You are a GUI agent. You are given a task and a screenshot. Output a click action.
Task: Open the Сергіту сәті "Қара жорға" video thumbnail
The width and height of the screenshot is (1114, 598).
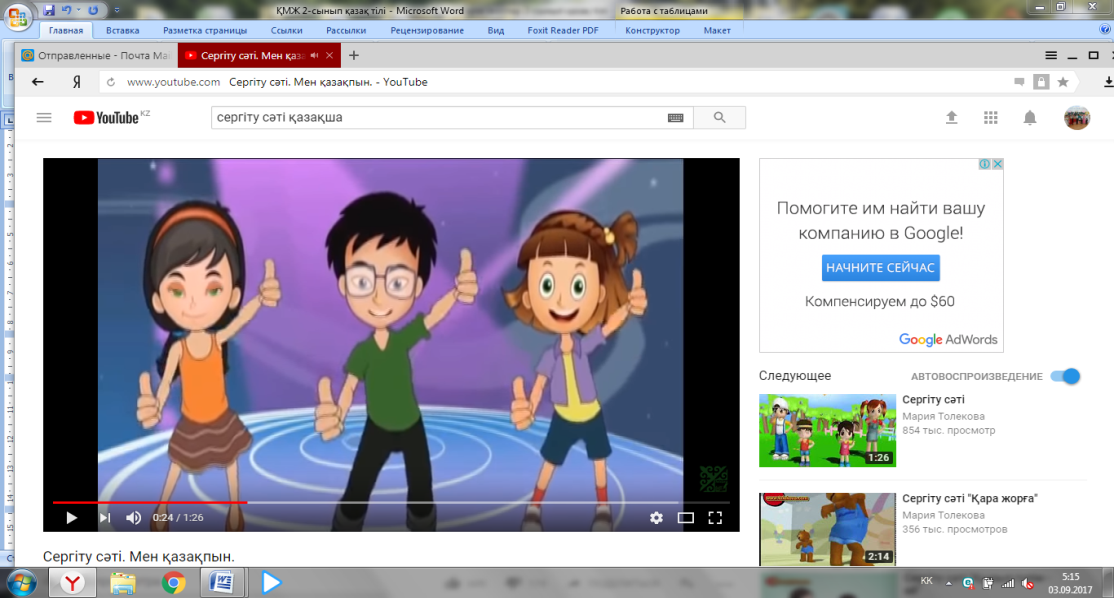point(827,529)
